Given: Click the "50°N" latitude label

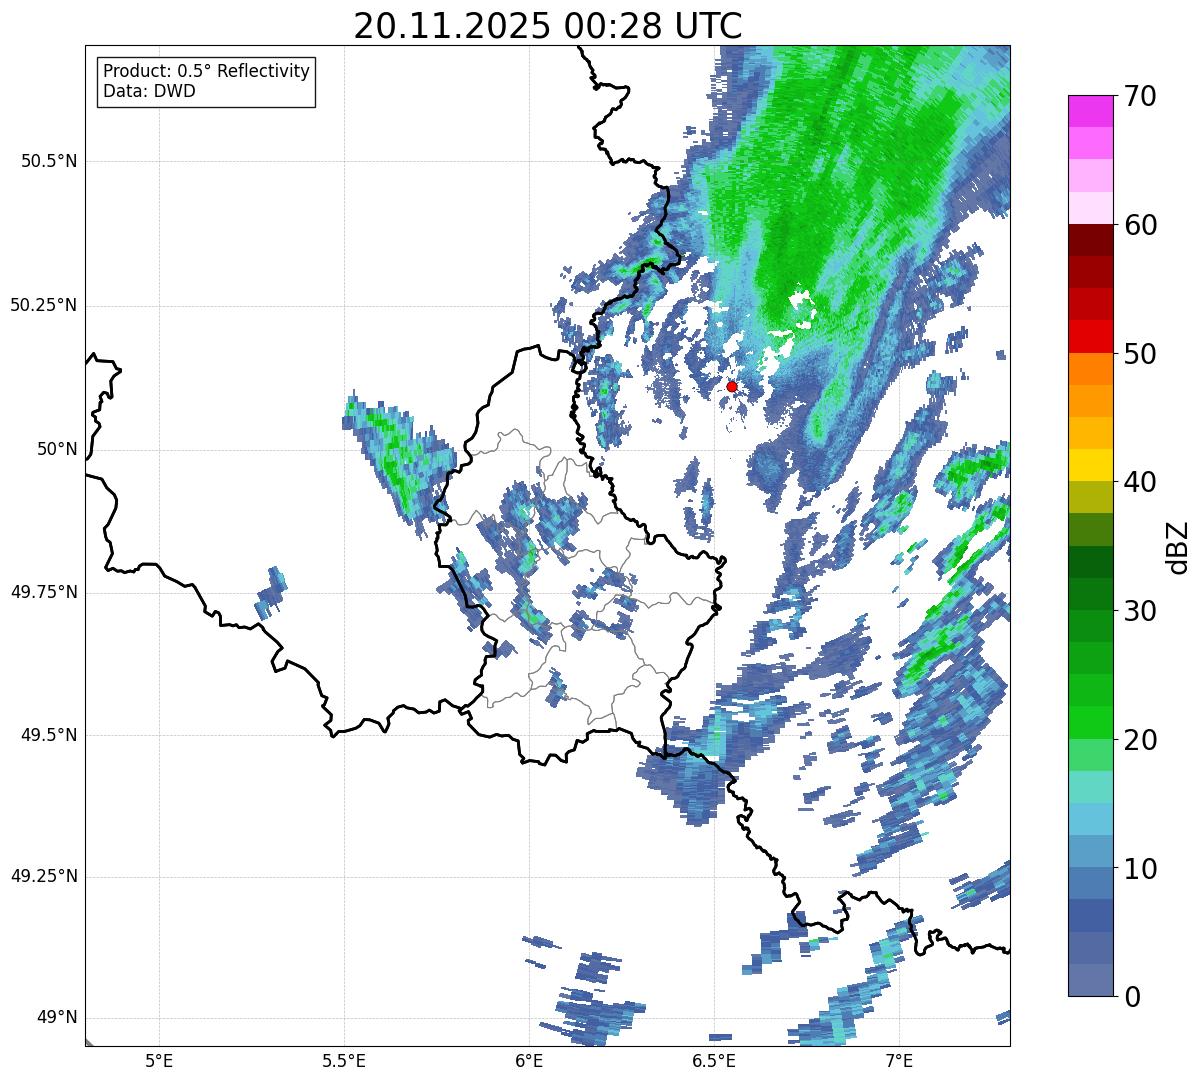Looking at the screenshot, I should (x=57, y=449).
